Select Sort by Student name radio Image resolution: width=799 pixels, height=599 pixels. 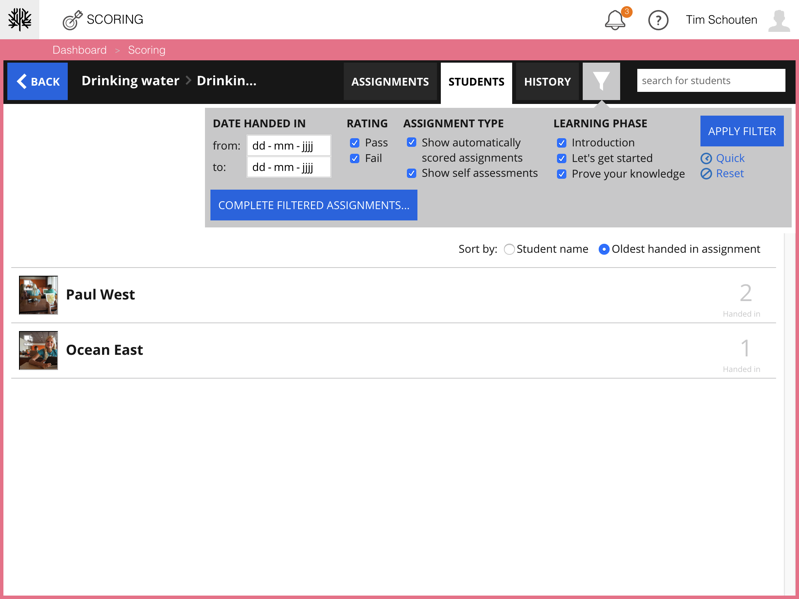click(509, 249)
